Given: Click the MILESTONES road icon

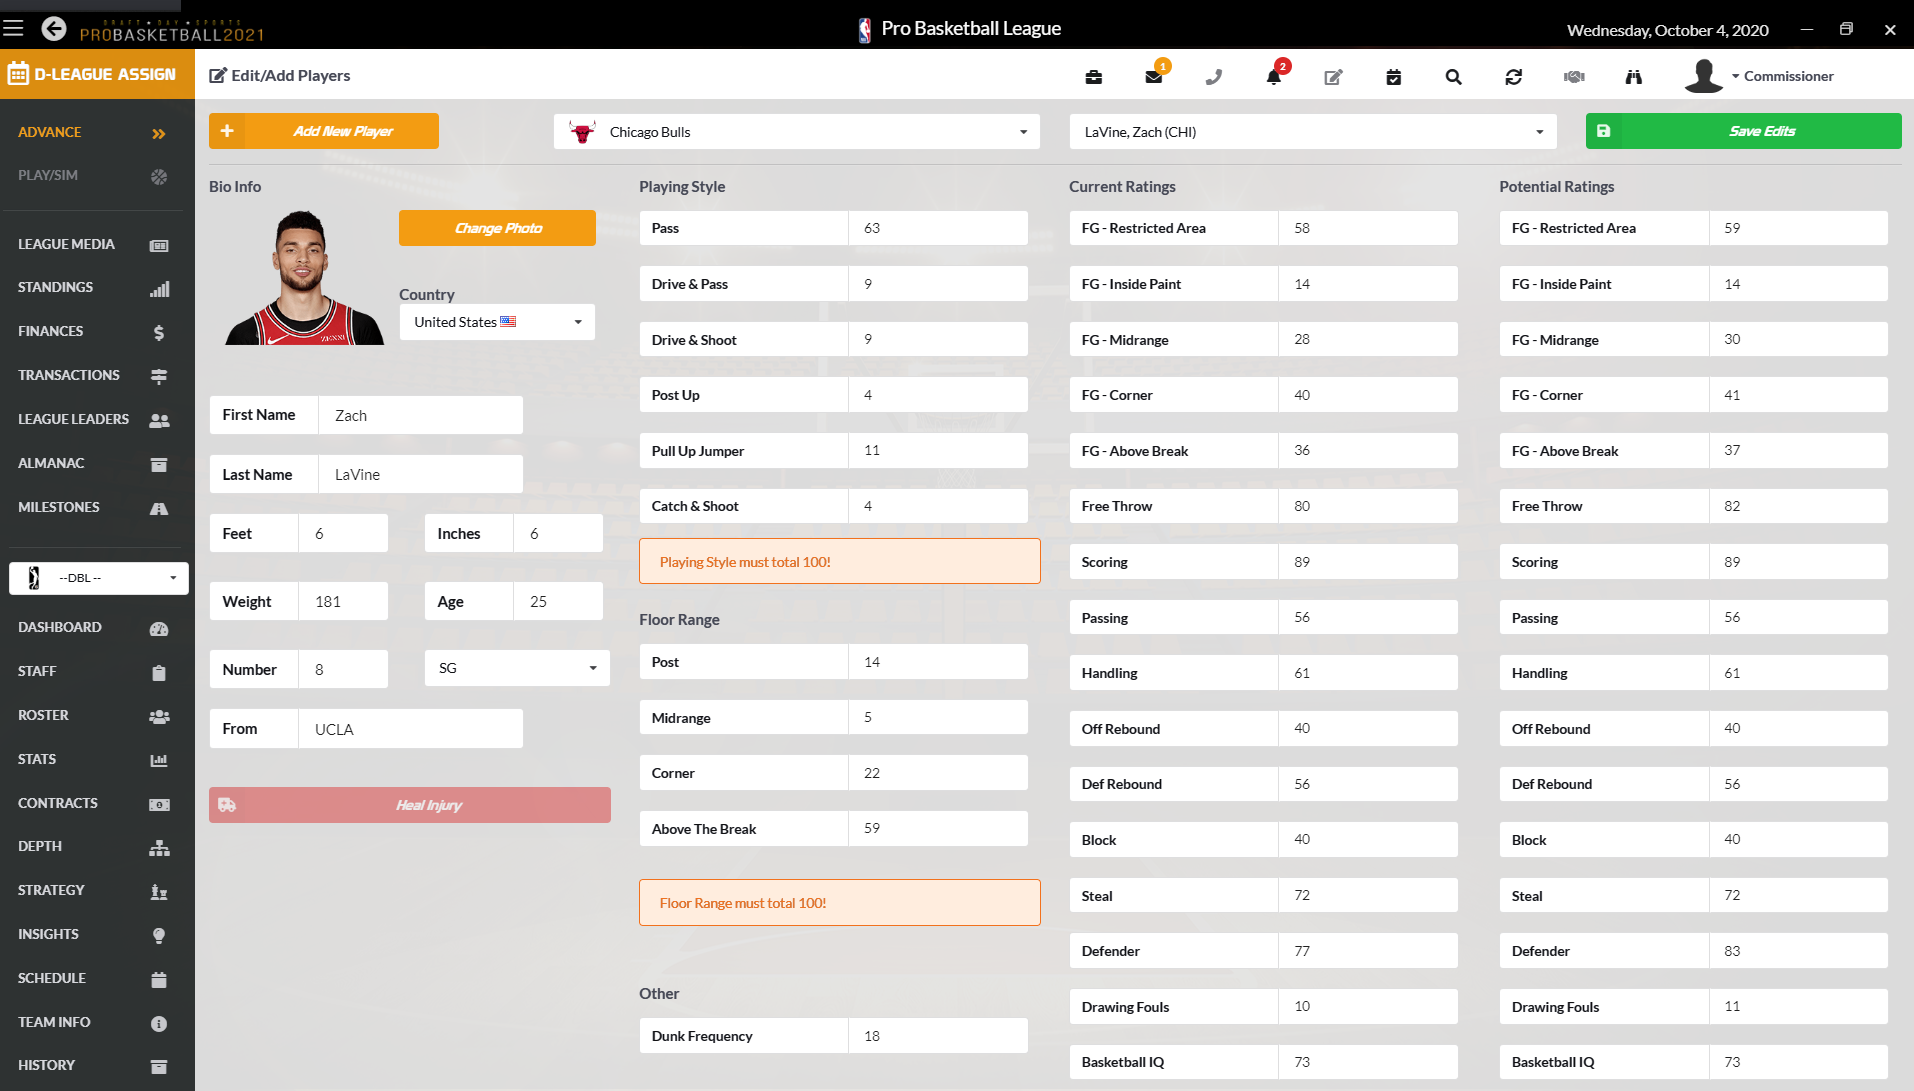Looking at the screenshot, I should (159, 509).
